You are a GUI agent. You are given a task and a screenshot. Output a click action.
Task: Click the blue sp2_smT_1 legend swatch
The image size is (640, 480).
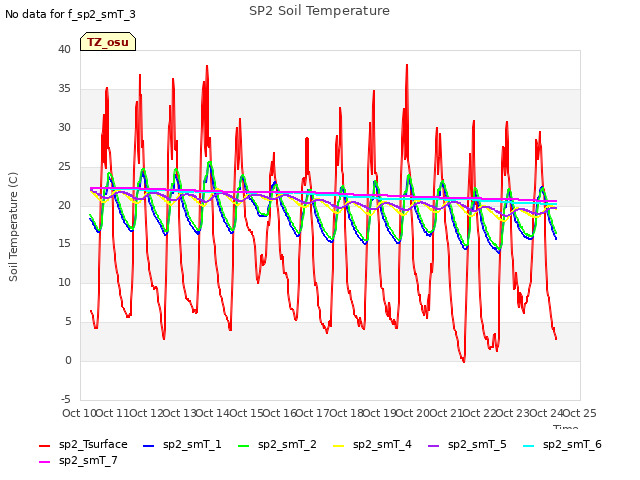click(x=149, y=446)
